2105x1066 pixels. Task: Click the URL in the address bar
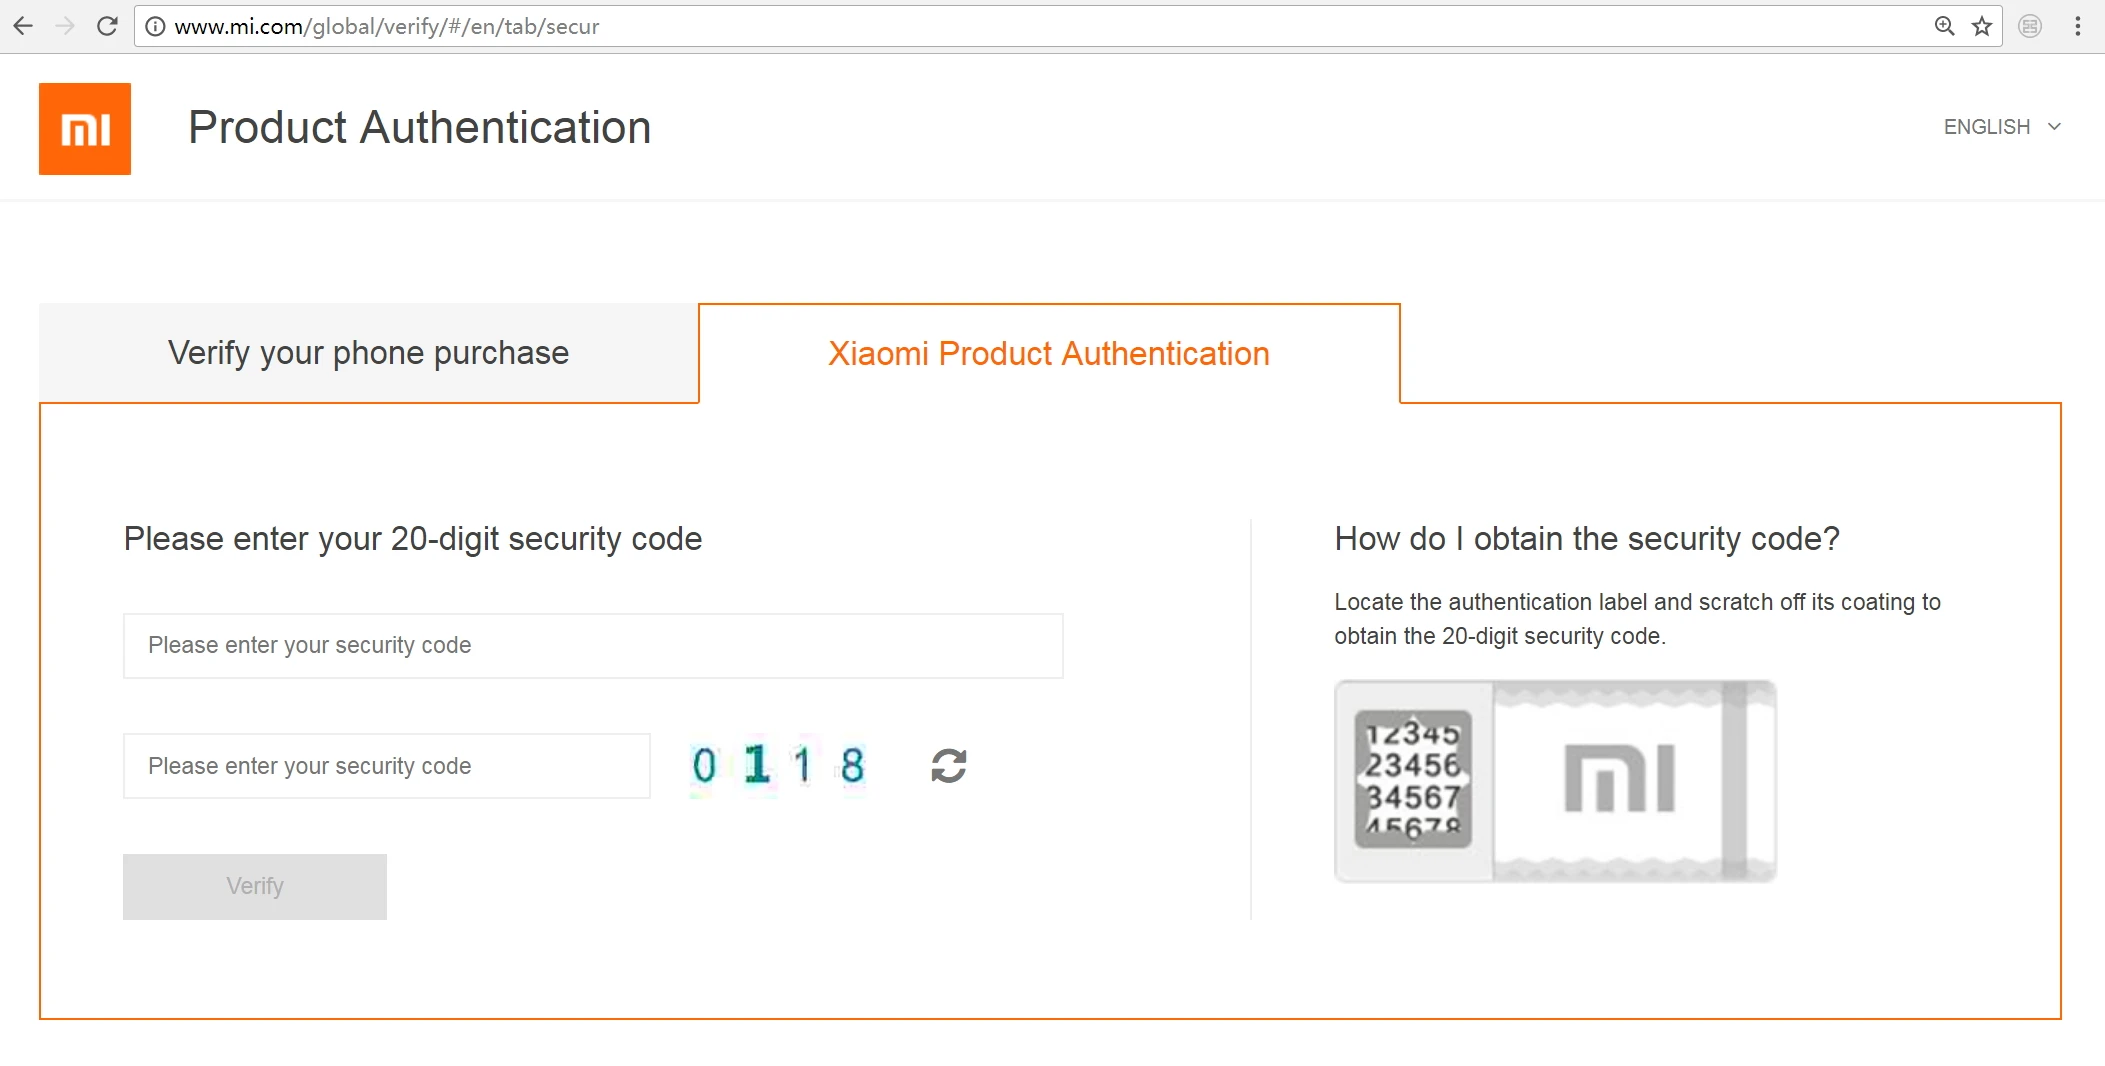click(x=387, y=27)
